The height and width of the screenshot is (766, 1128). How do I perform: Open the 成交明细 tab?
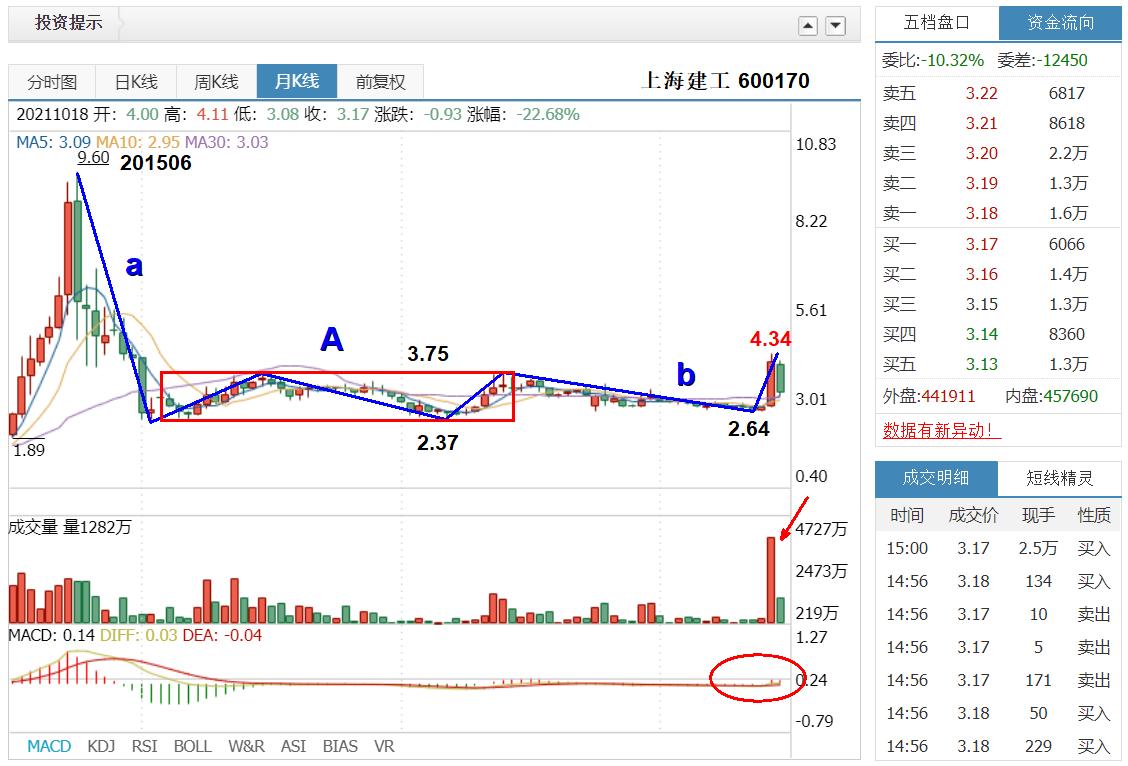pyautogui.click(x=936, y=478)
